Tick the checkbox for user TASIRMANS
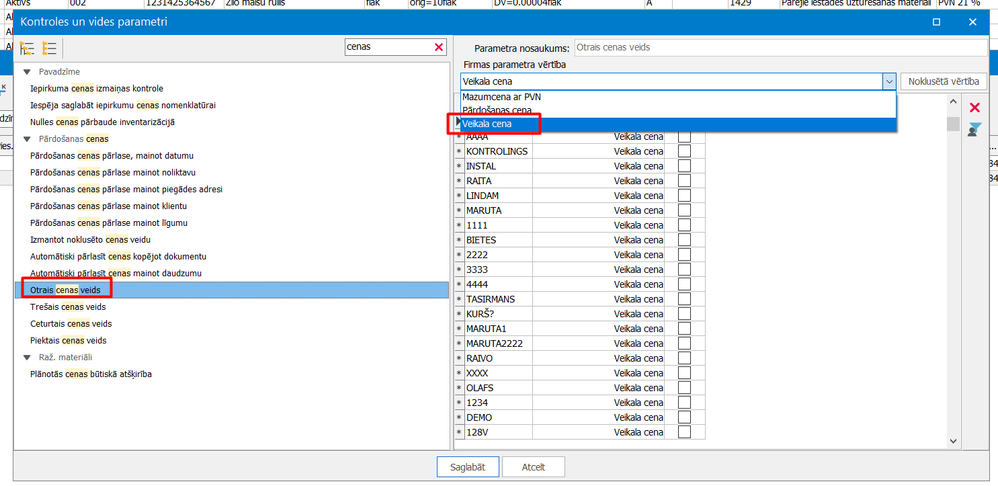Screen dimensions: 998x486 point(684,299)
